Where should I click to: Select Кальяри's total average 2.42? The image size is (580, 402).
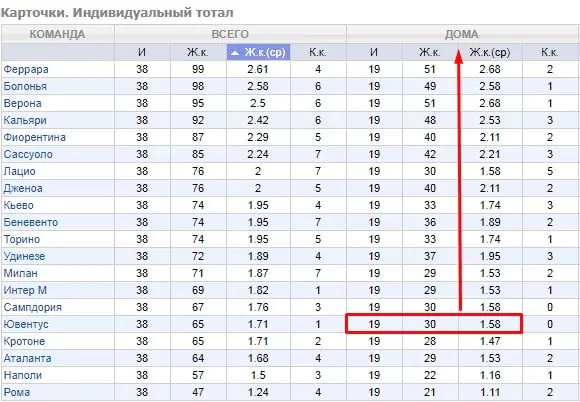(258, 120)
